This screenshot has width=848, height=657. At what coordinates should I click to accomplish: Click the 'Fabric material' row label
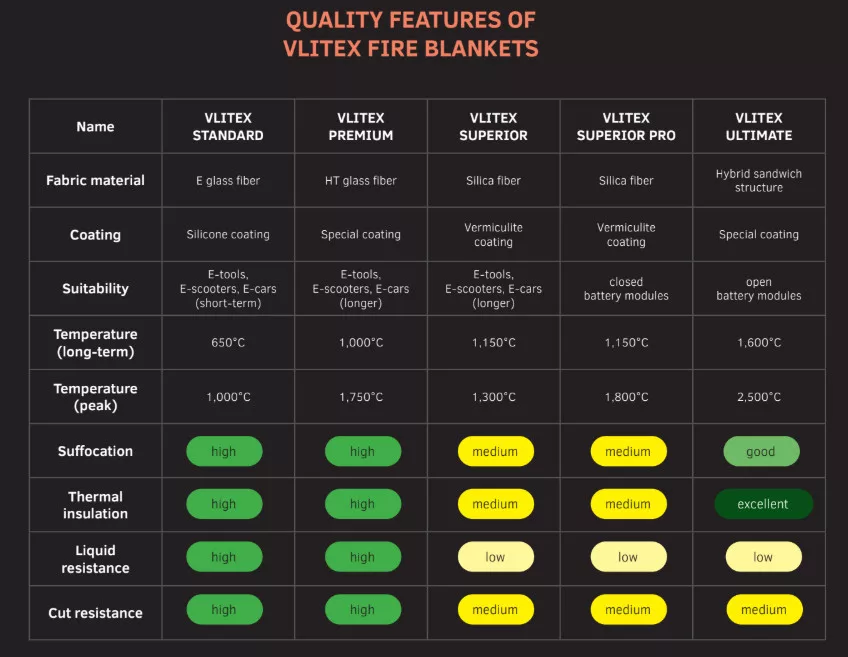(x=95, y=181)
